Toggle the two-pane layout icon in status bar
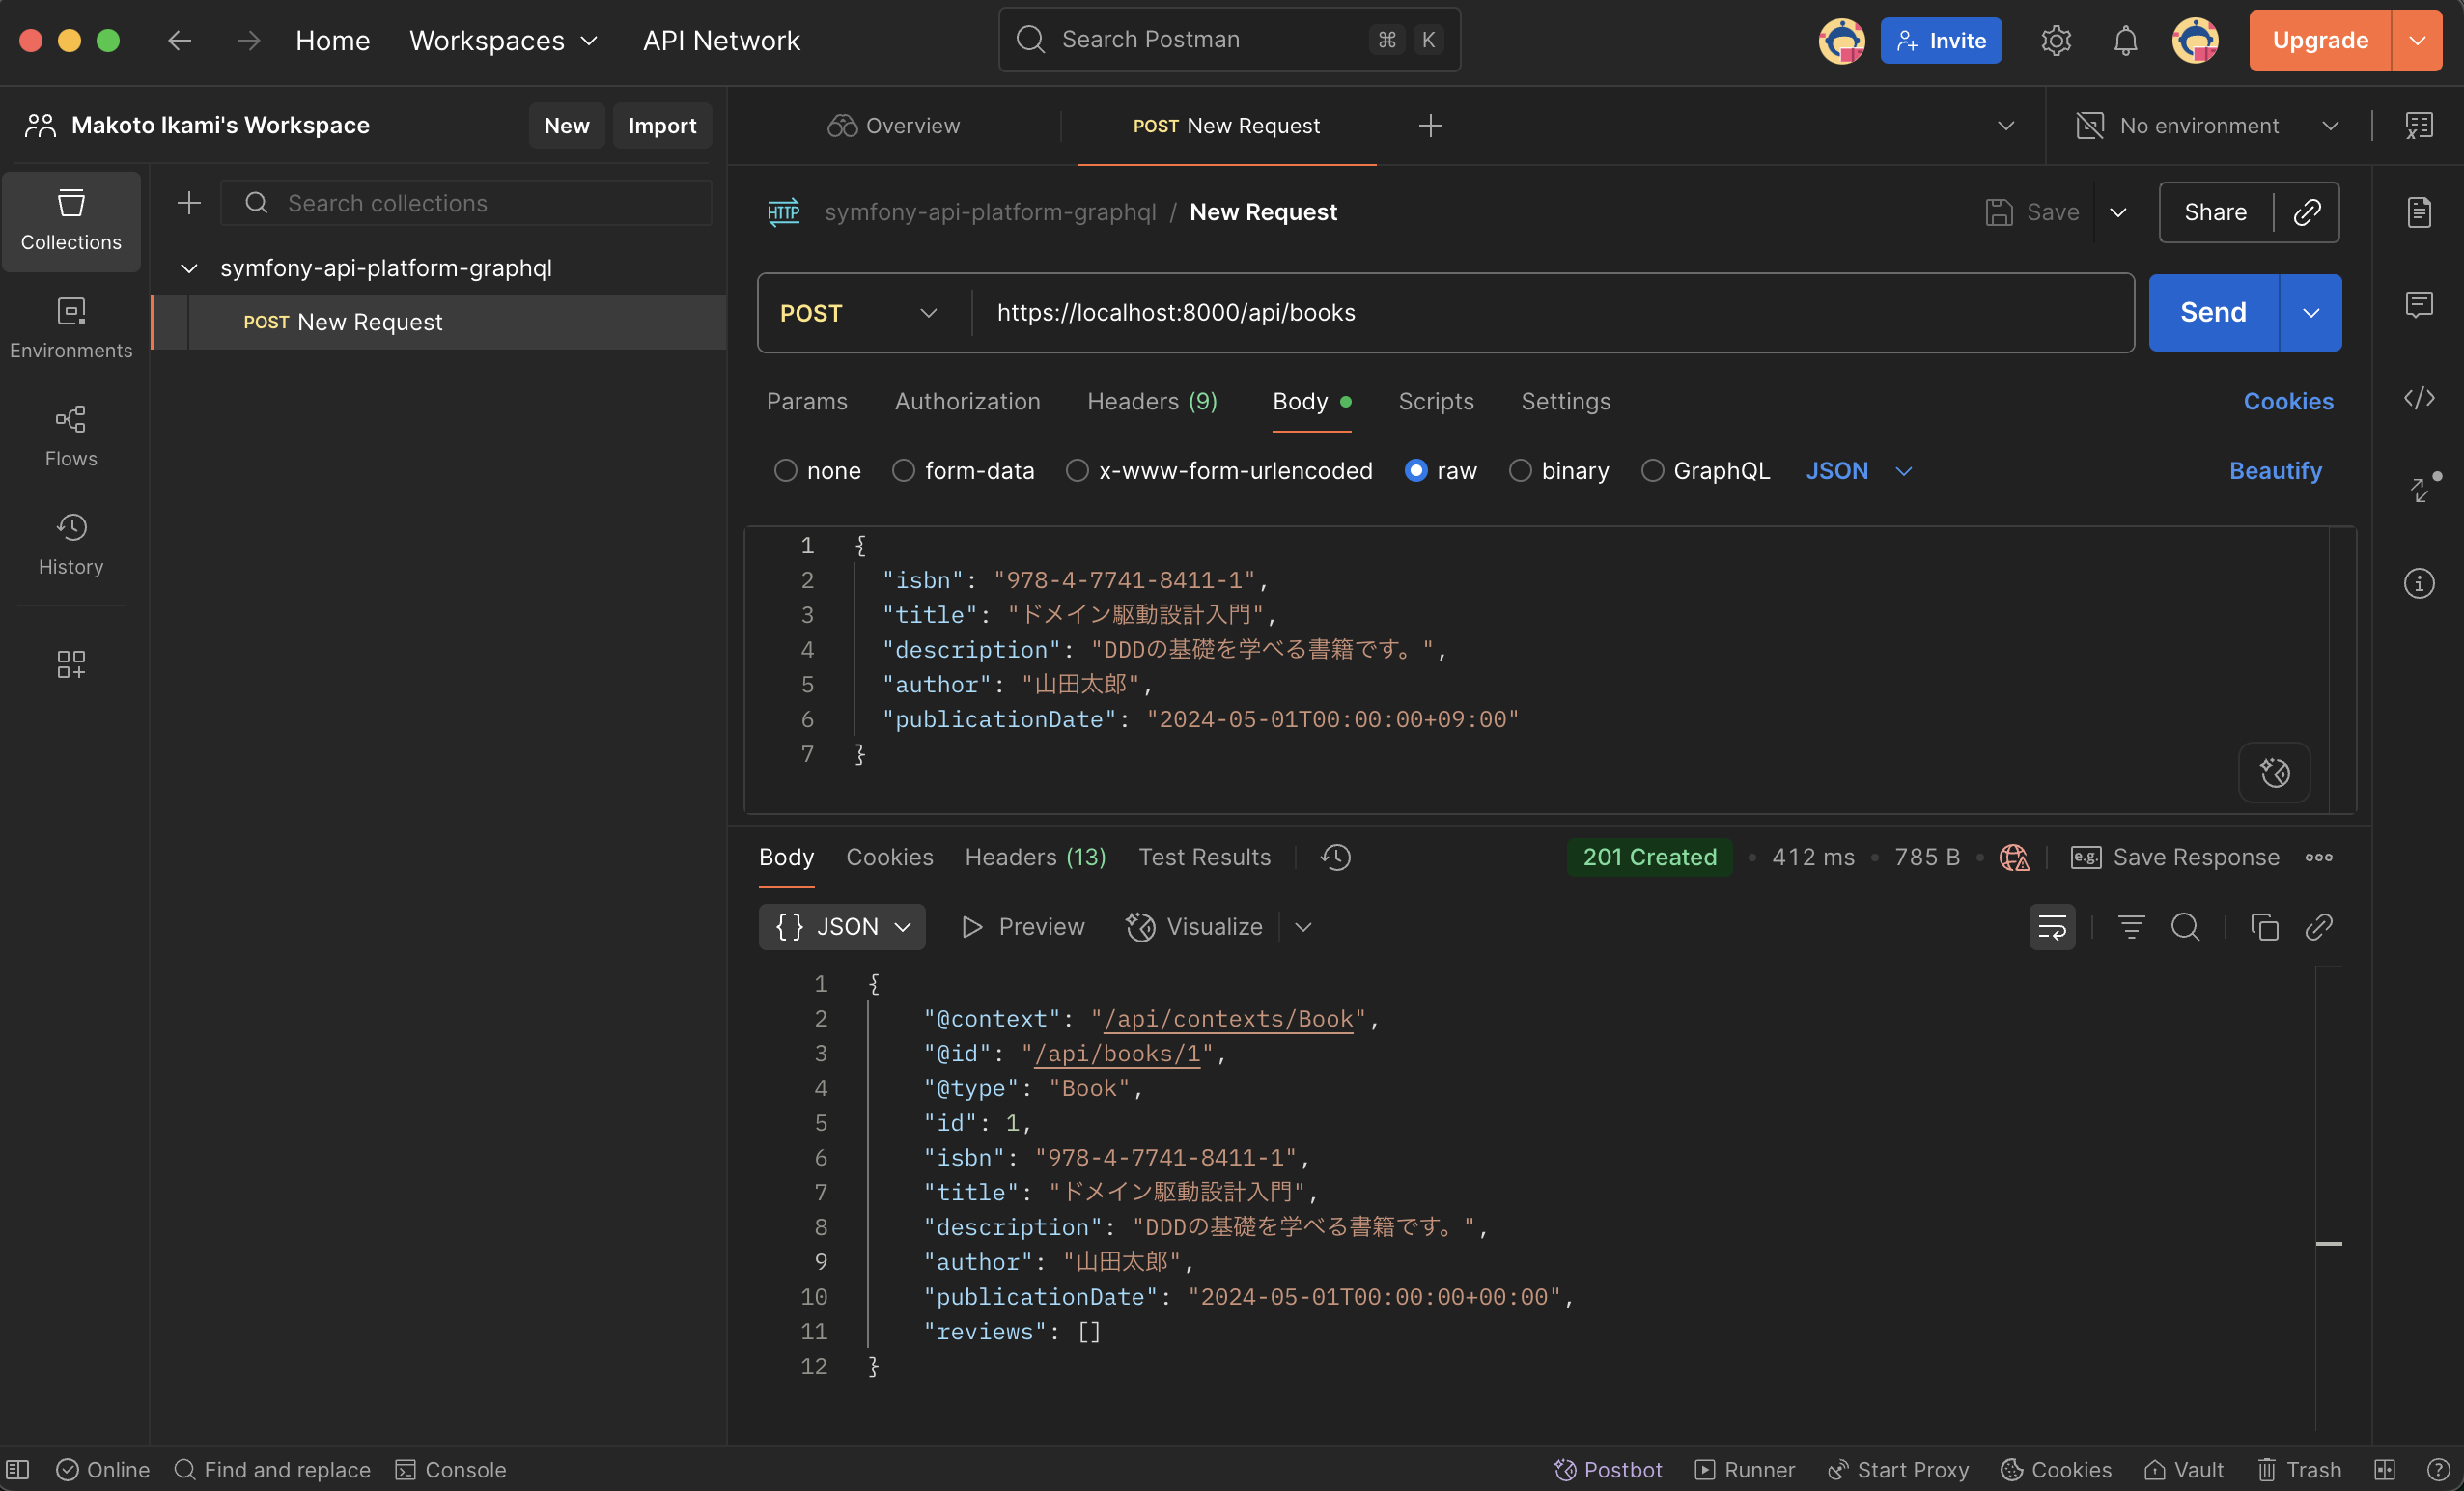The height and width of the screenshot is (1491, 2464). click(x=2385, y=1469)
